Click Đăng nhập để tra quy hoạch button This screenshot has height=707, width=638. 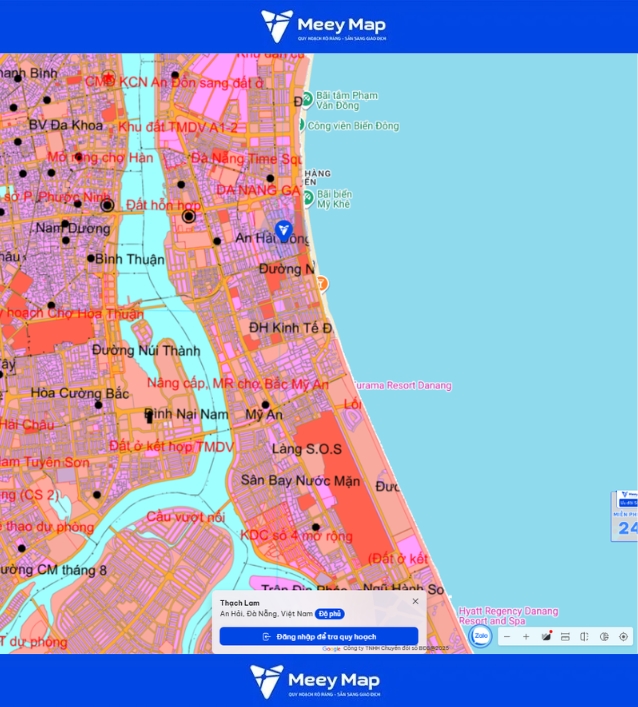[x=319, y=636]
